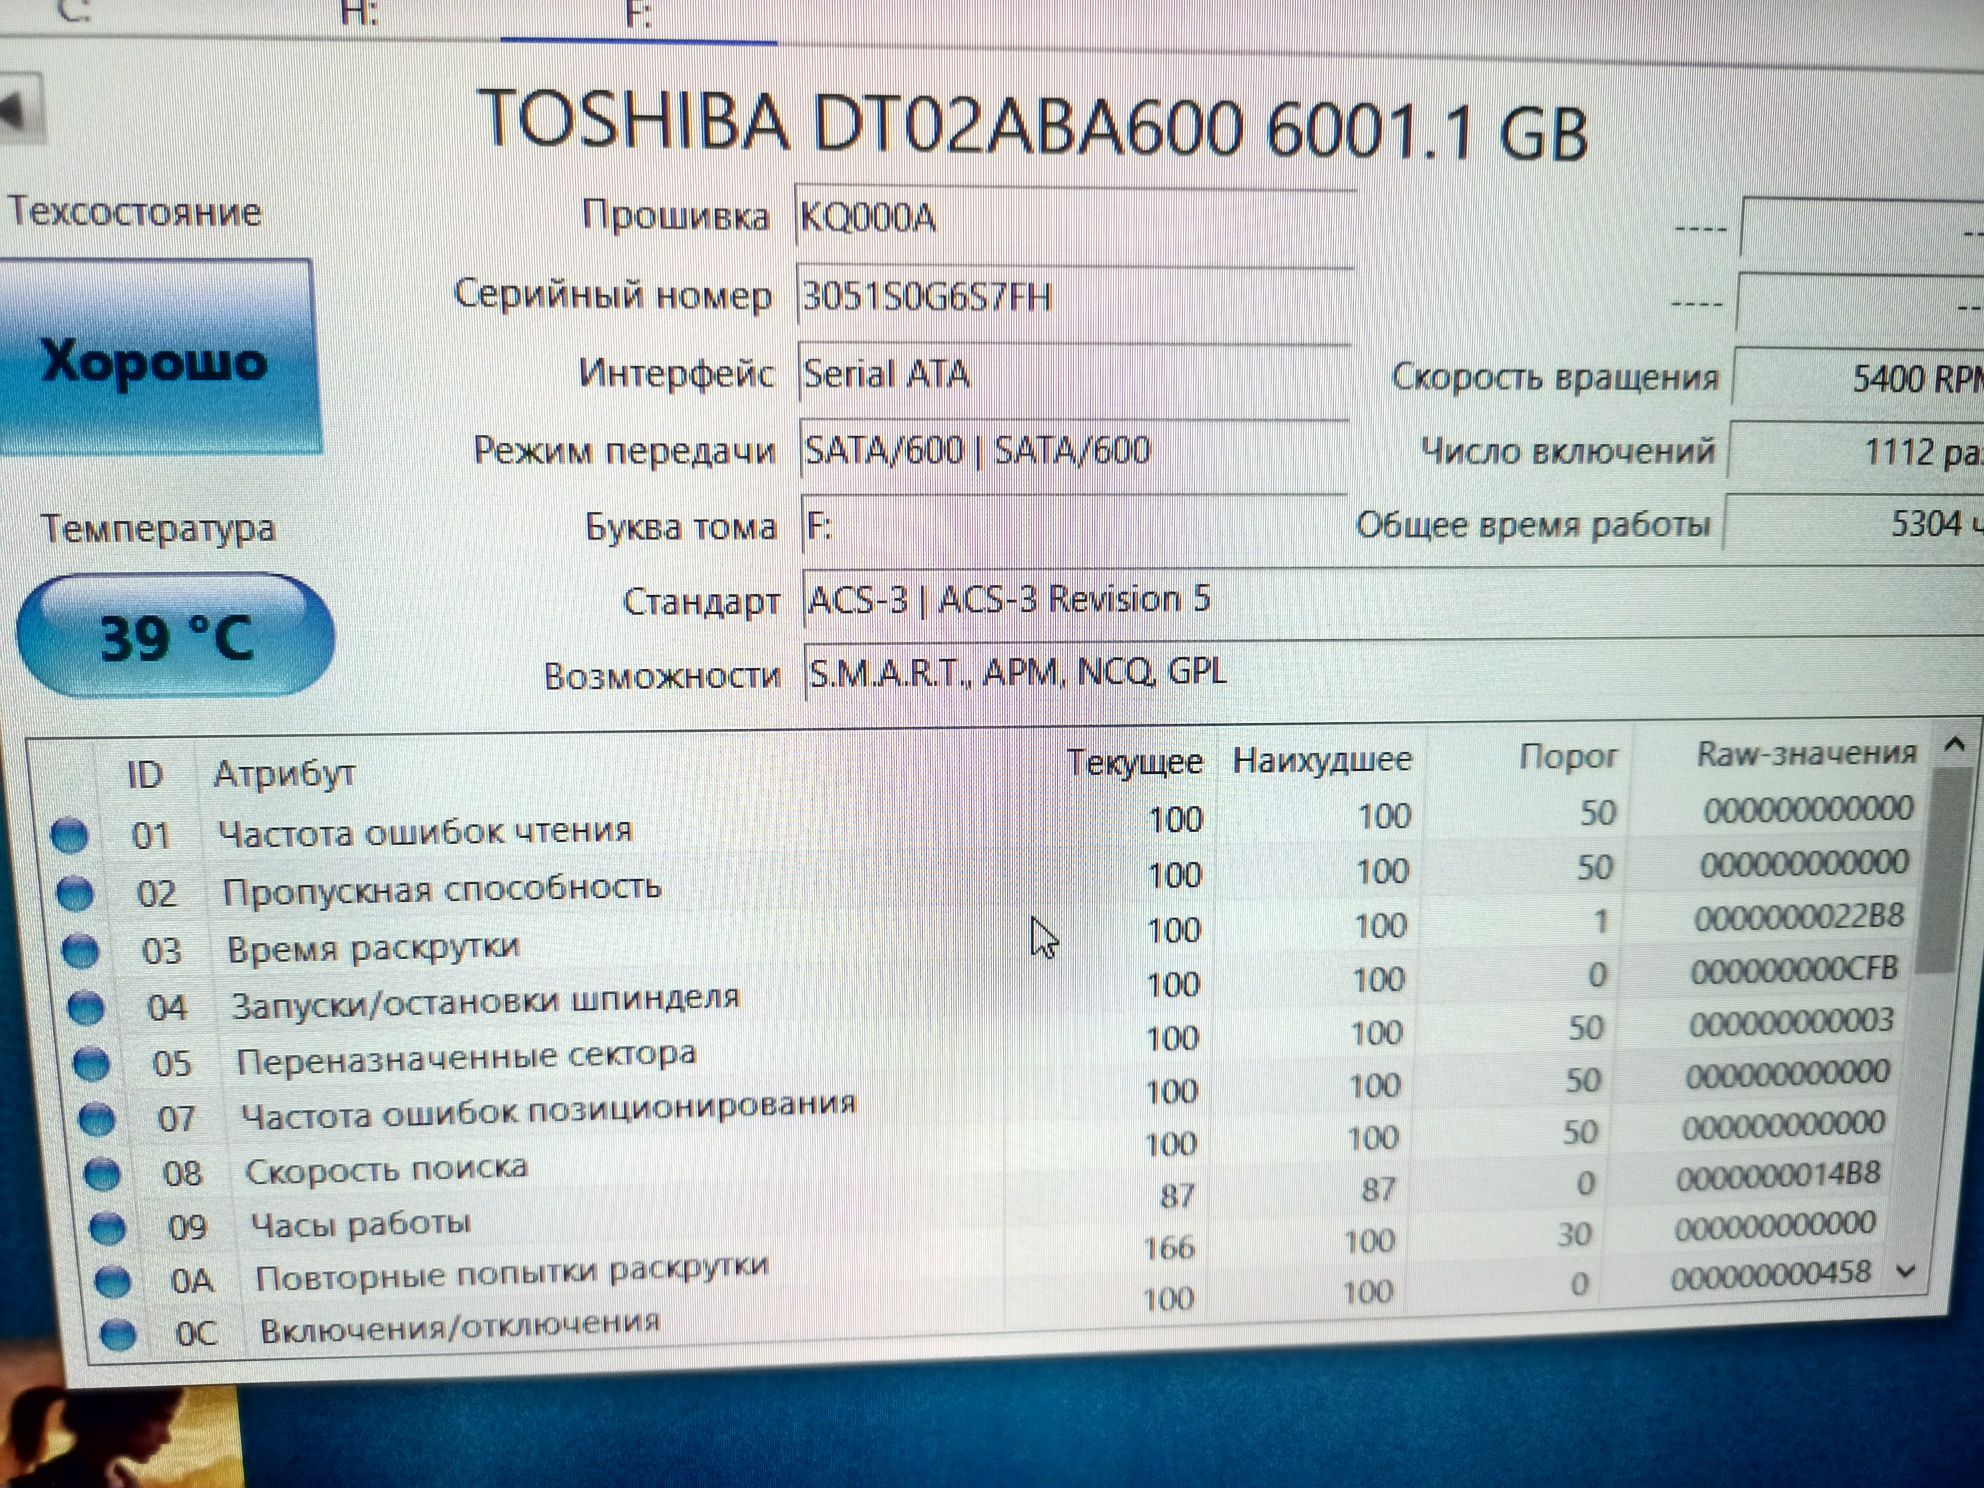Click the 39 °C temperature indicator
Image resolution: width=1984 pixels, height=1488 pixels.
tap(176, 636)
